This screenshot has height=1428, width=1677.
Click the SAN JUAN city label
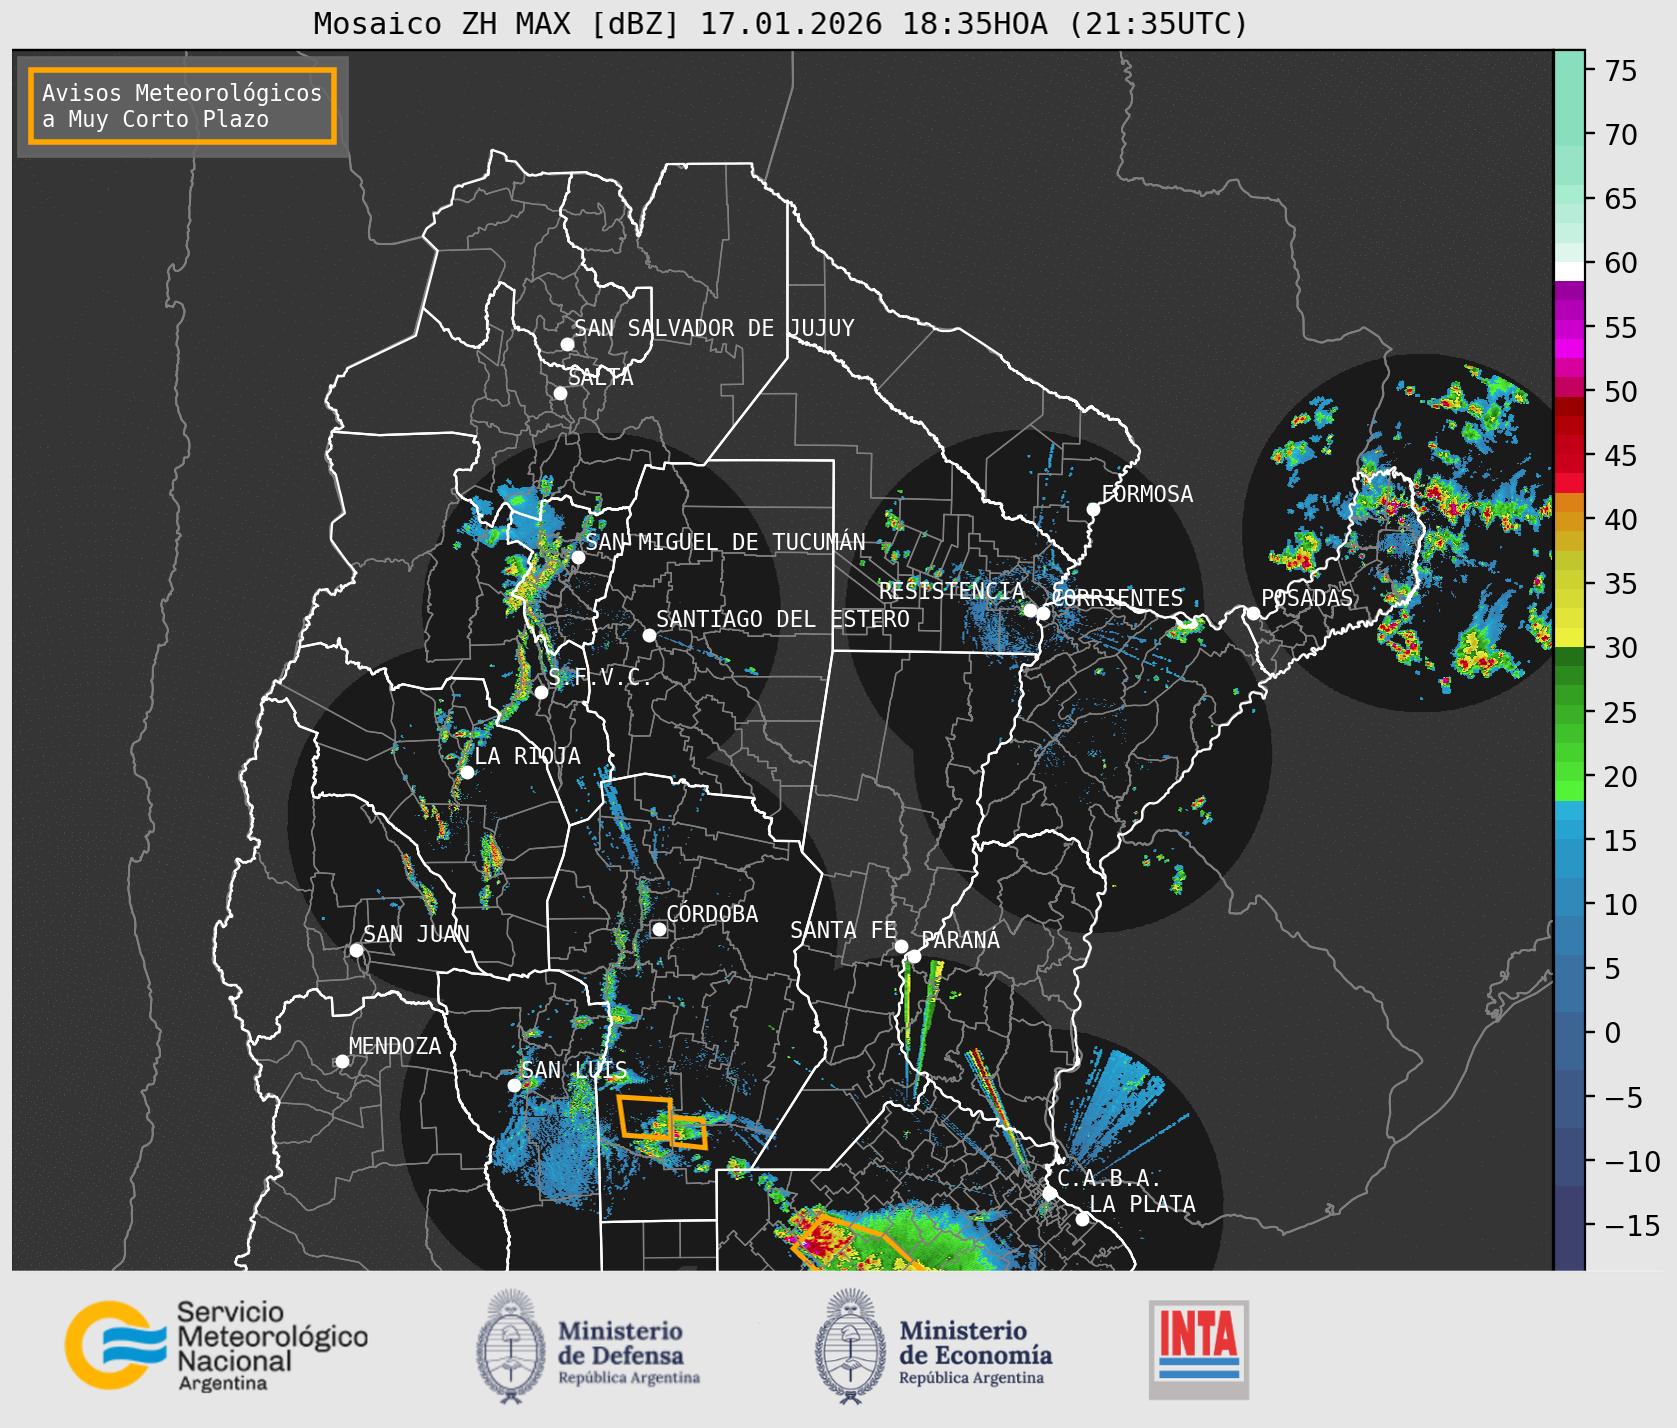(x=416, y=934)
